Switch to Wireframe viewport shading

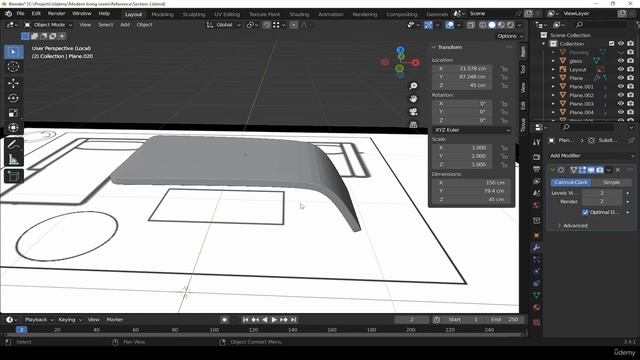point(482,25)
